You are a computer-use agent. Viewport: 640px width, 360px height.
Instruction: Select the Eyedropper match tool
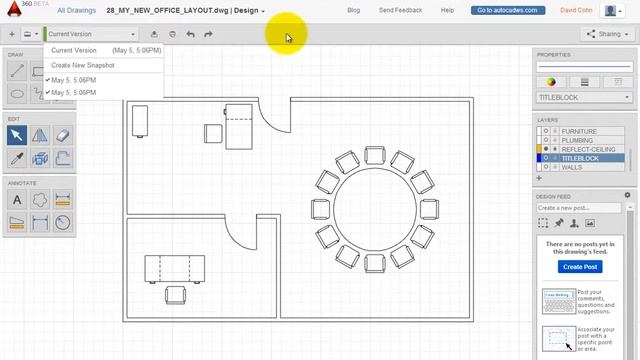[x=17, y=158]
